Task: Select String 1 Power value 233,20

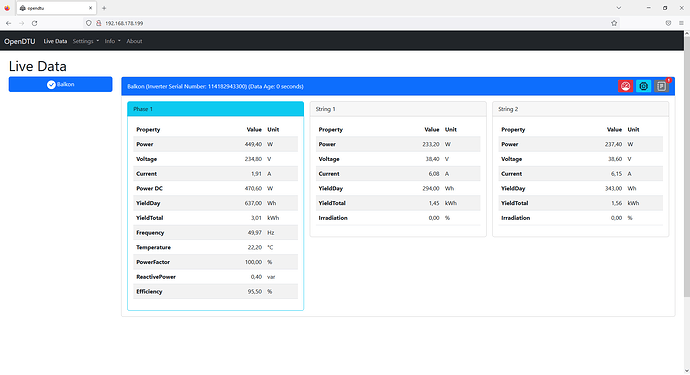Action: (430, 144)
